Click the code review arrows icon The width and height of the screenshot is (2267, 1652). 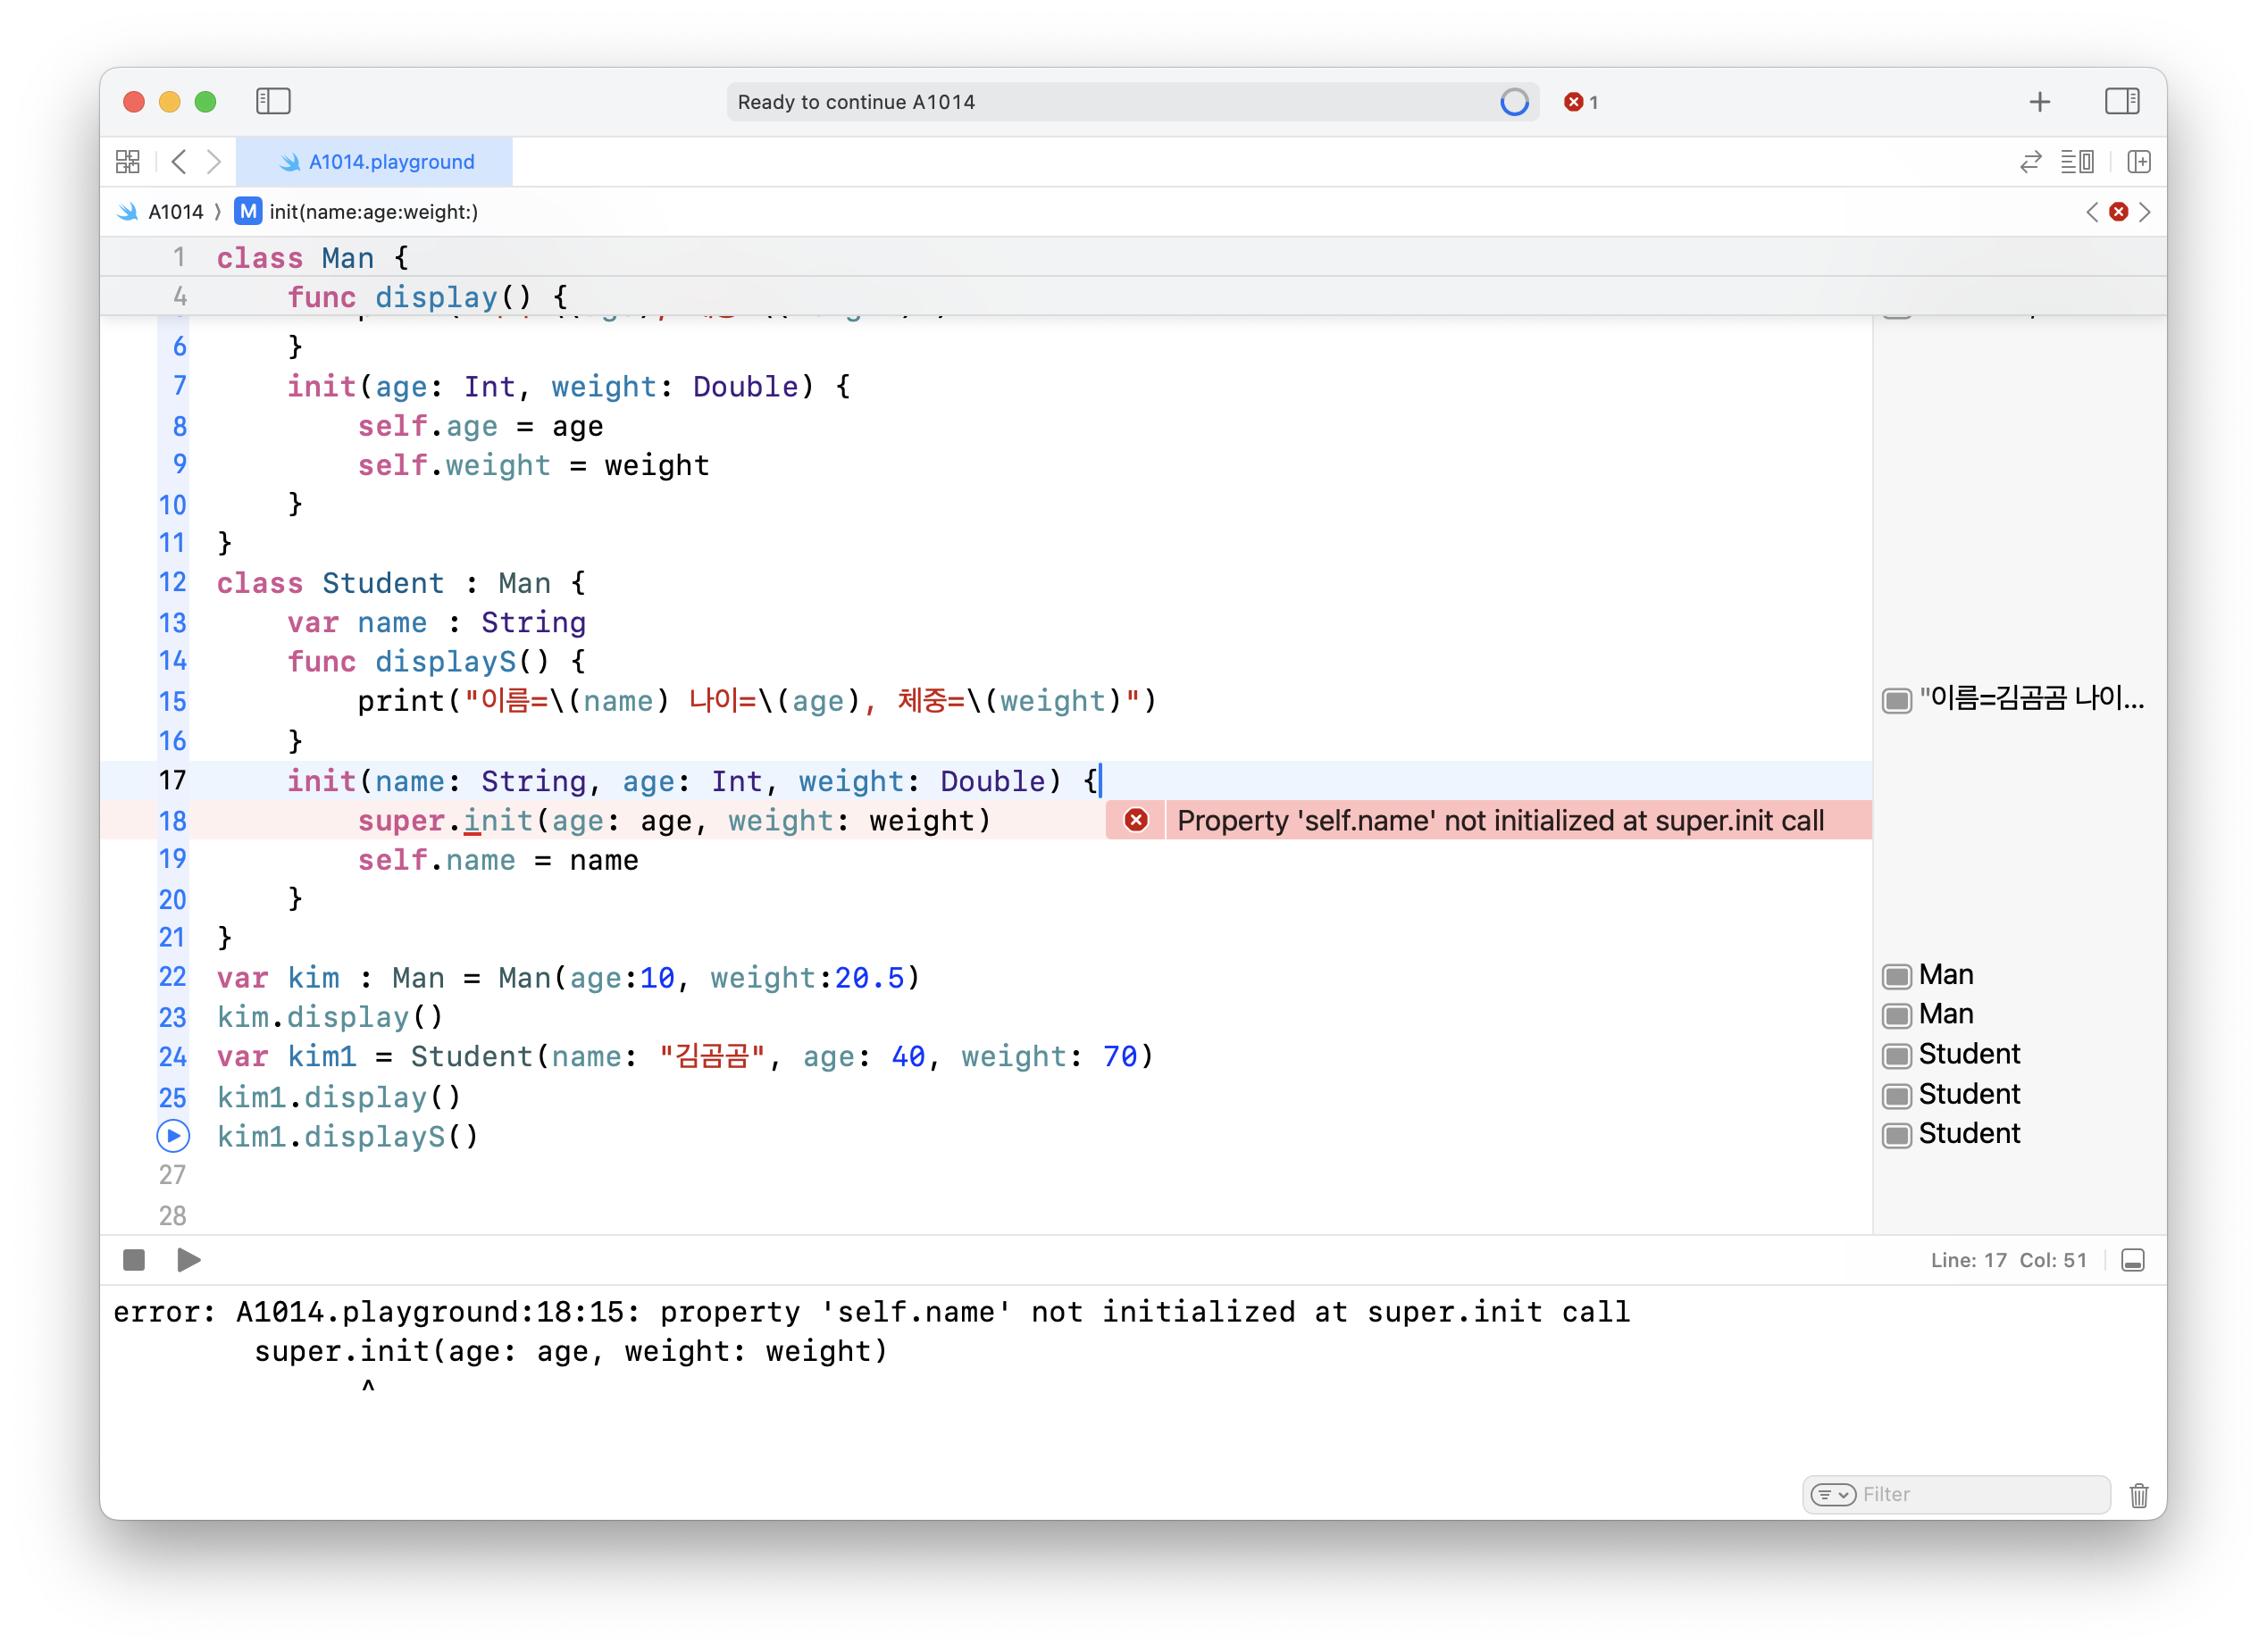2030,162
